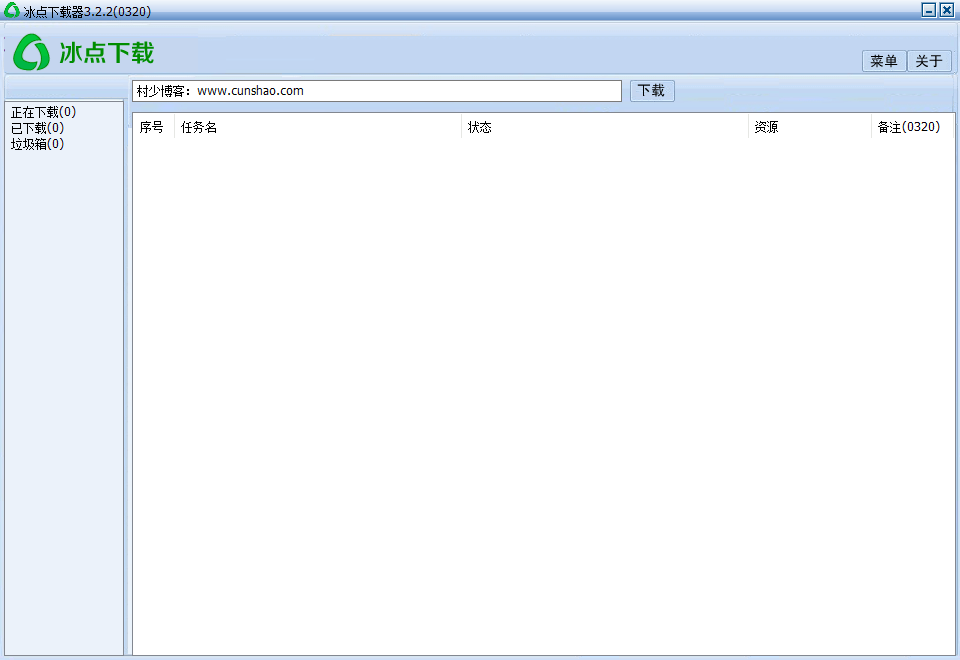This screenshot has height=660, width=960.
Task: Minimize the 冰点下载器 window
Action: 928,10
